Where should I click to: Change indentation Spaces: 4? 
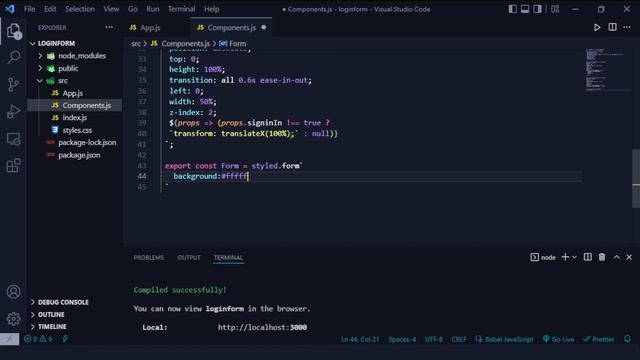pos(402,339)
